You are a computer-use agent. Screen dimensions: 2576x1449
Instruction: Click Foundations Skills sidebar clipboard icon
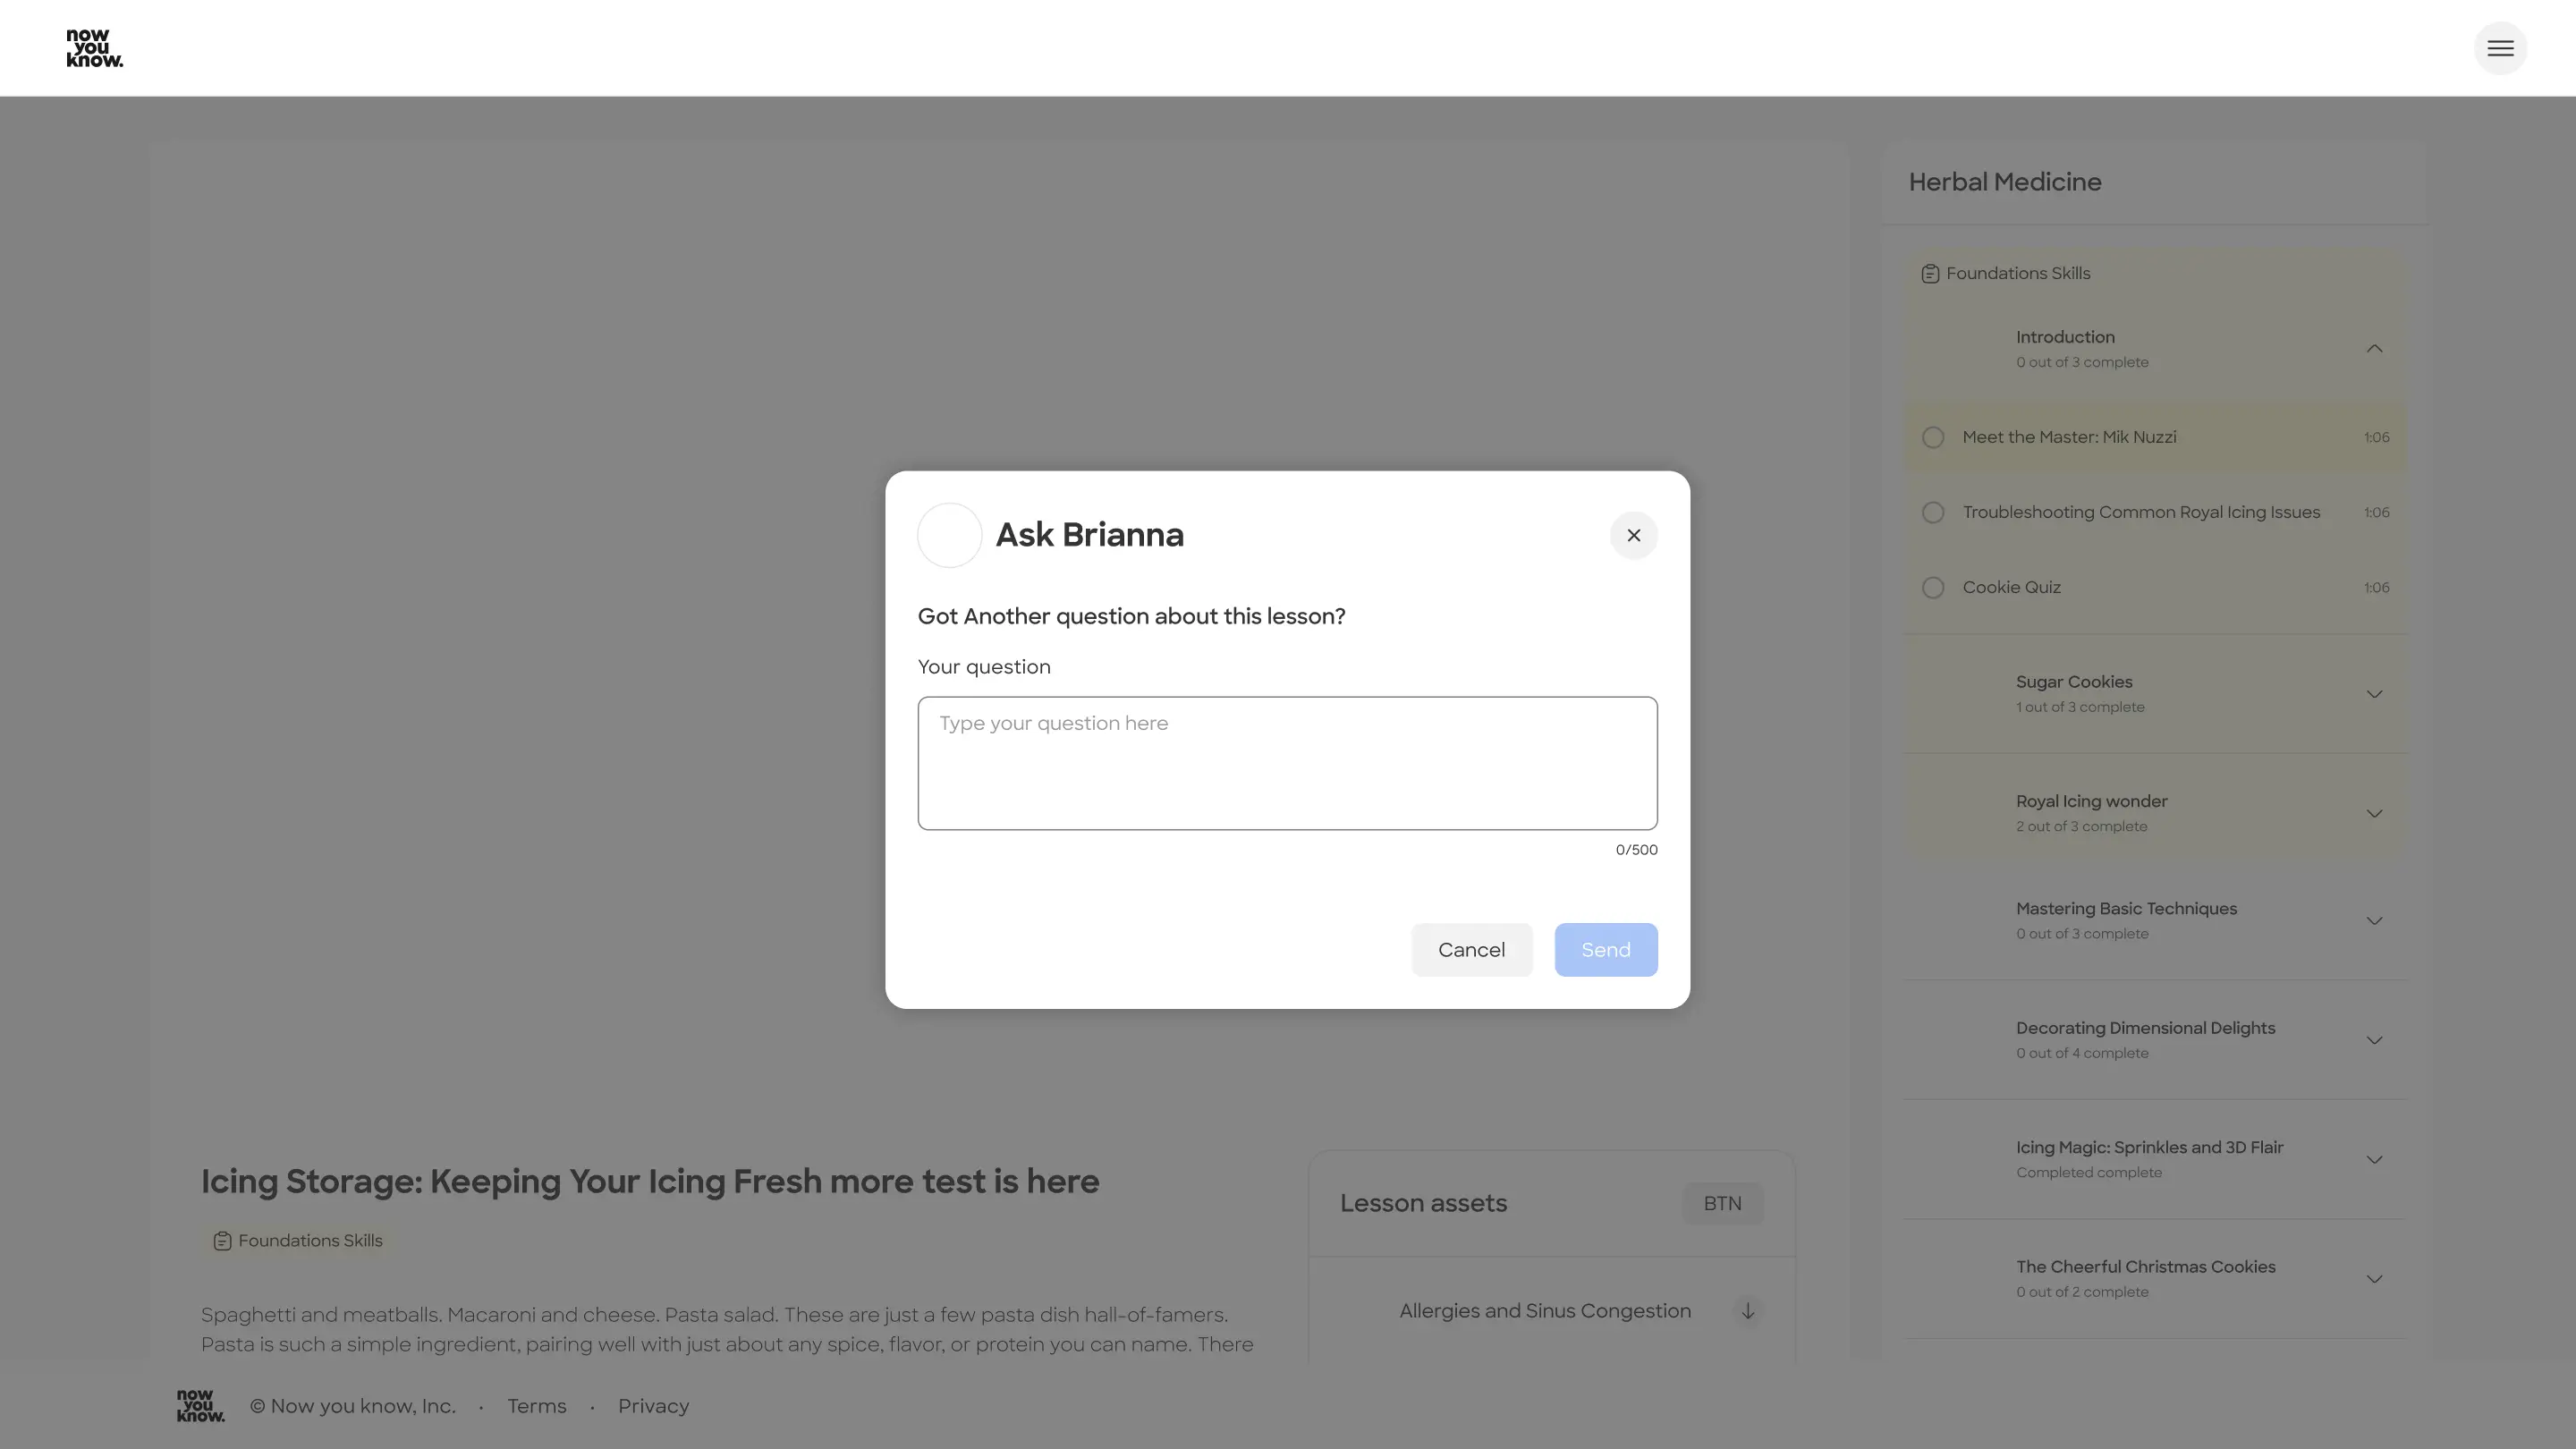click(x=1930, y=274)
